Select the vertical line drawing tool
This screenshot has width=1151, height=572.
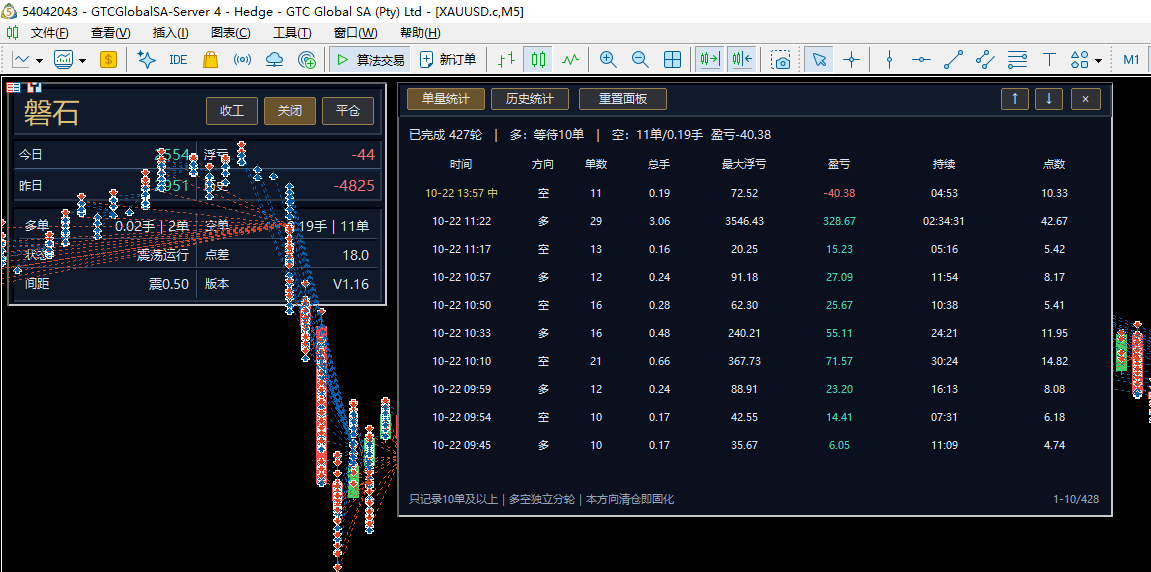tap(889, 59)
